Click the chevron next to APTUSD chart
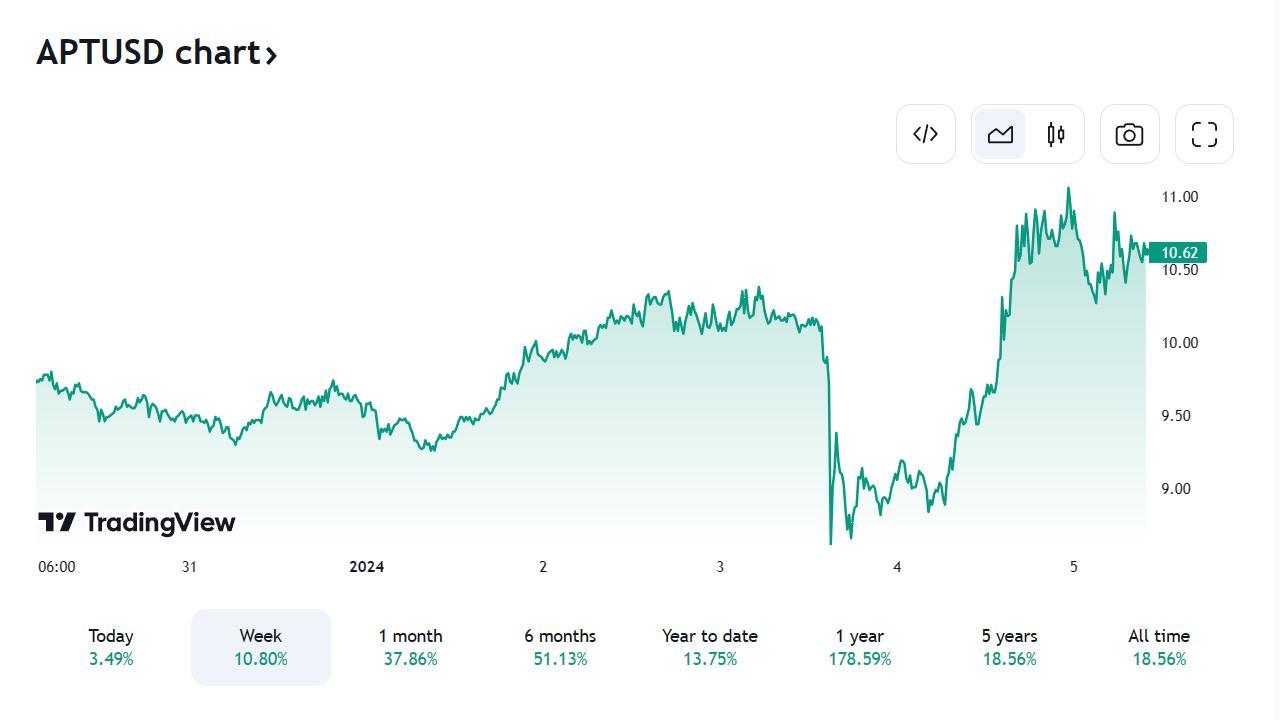The height and width of the screenshot is (720, 1280). 271,54
